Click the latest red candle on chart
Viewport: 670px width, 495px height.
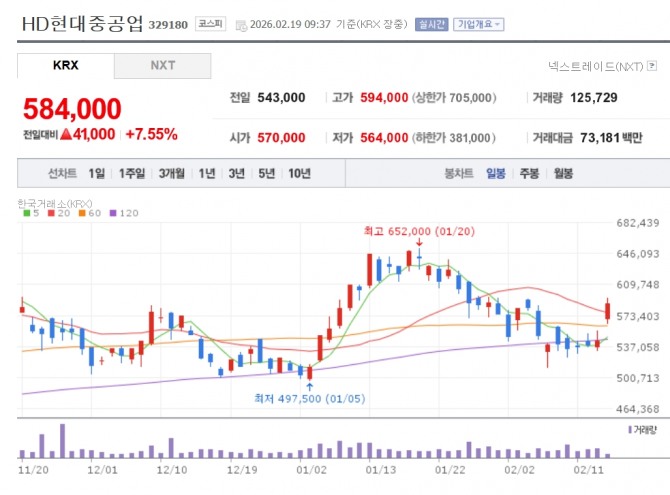(607, 311)
